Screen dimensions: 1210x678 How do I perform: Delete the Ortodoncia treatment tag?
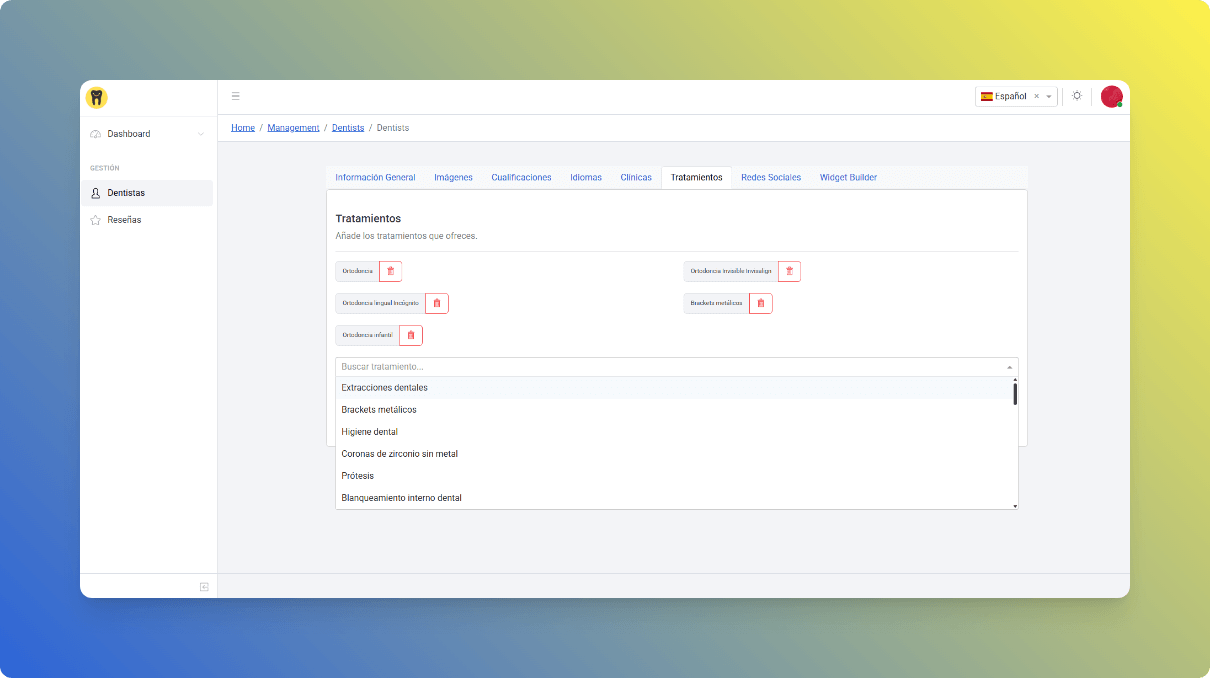pos(391,271)
